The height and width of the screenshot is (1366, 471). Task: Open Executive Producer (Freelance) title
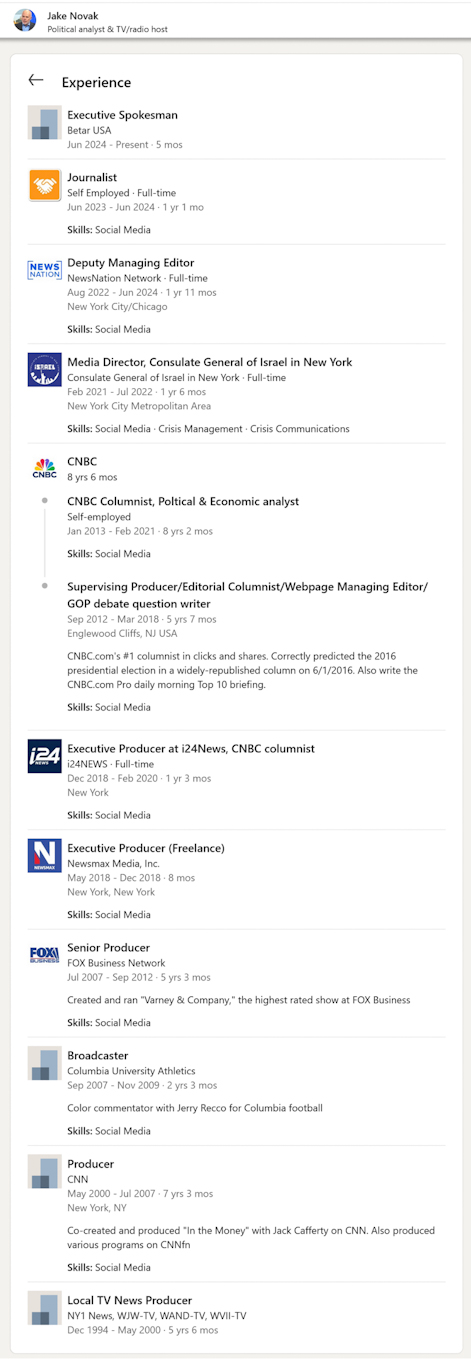point(146,848)
